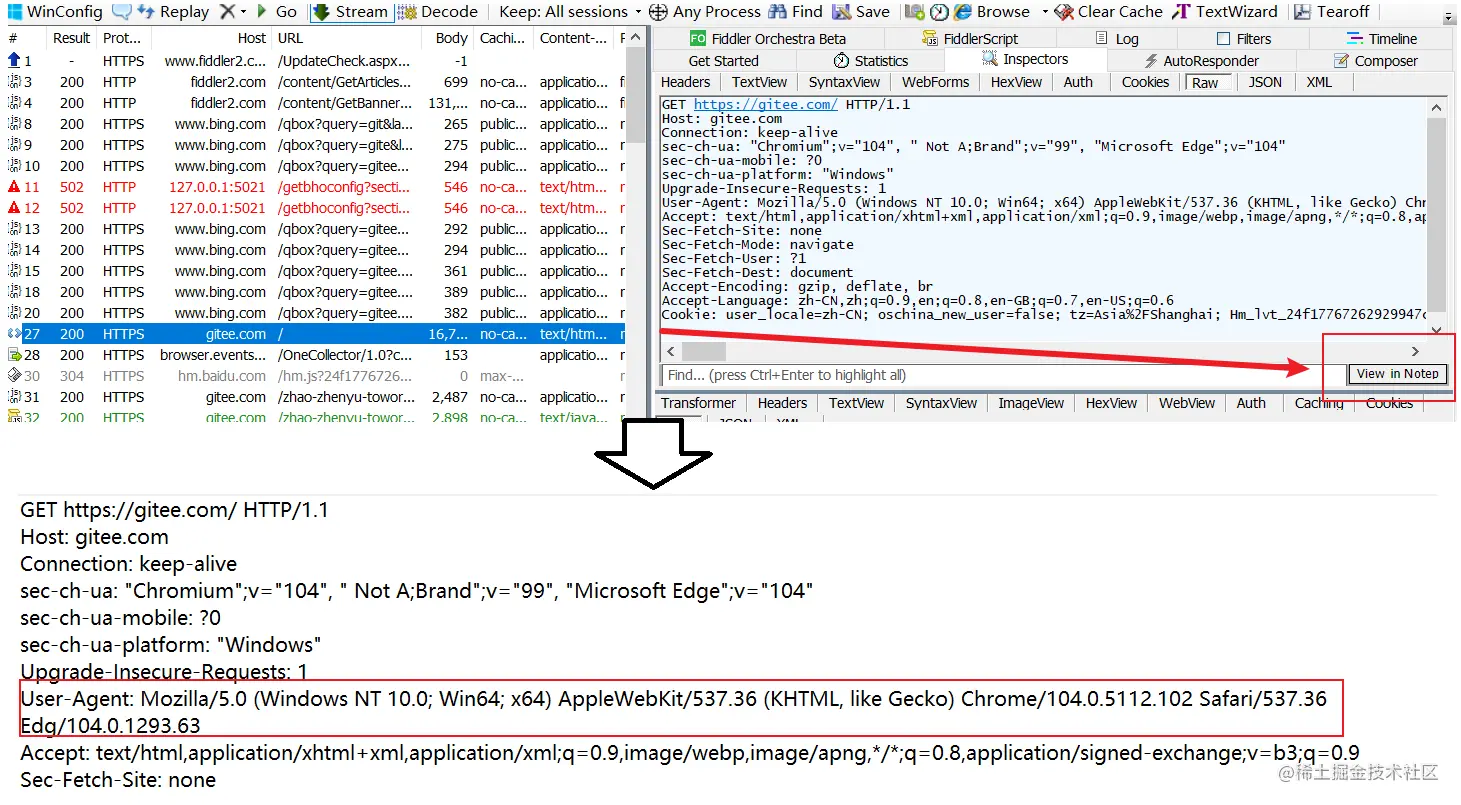This screenshot has height=805, width=1461.
Task: Switch to the Statistics tab
Action: pyautogui.click(x=870, y=61)
